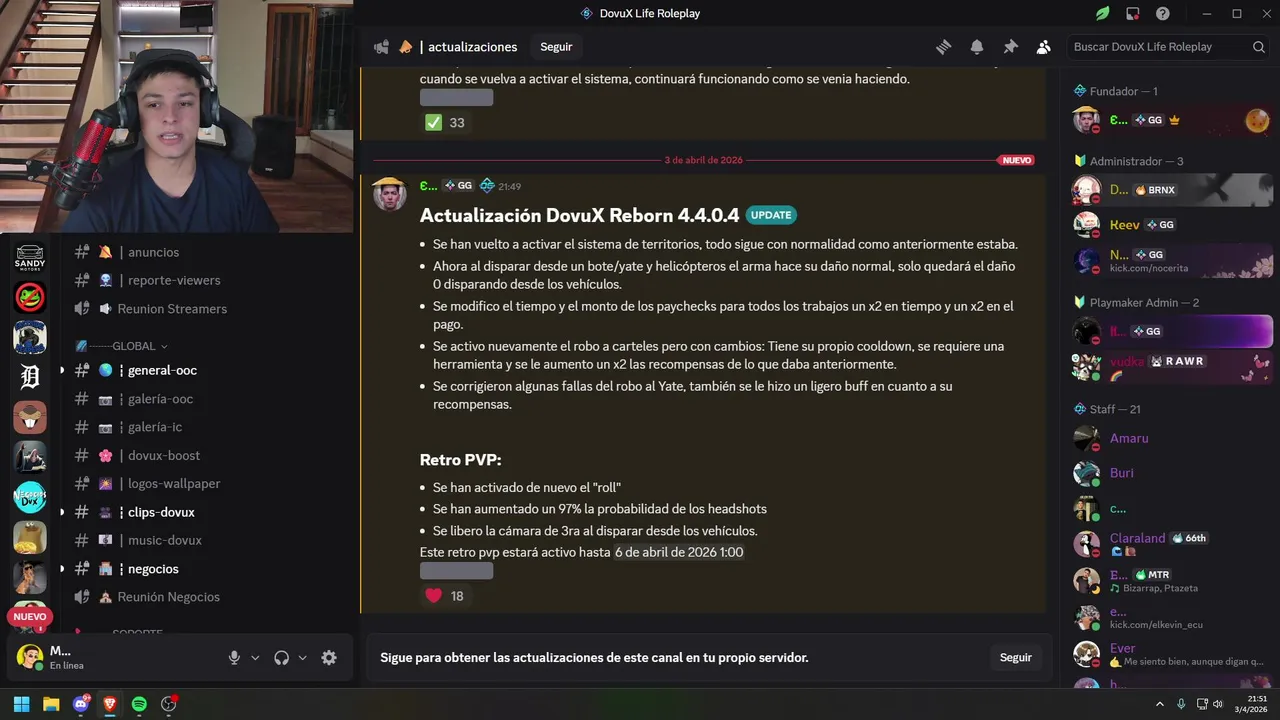This screenshot has height=720, width=1280.
Task: Click Seguir button in bottom follow bar
Action: coord(1015,657)
